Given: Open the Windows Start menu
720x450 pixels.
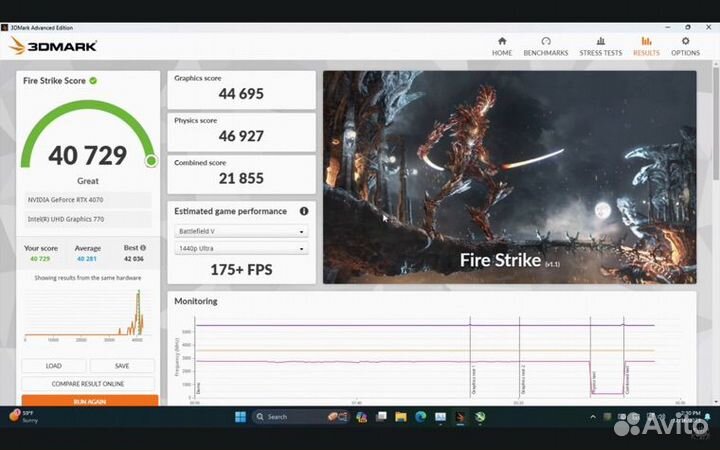Looking at the screenshot, I should [240, 417].
